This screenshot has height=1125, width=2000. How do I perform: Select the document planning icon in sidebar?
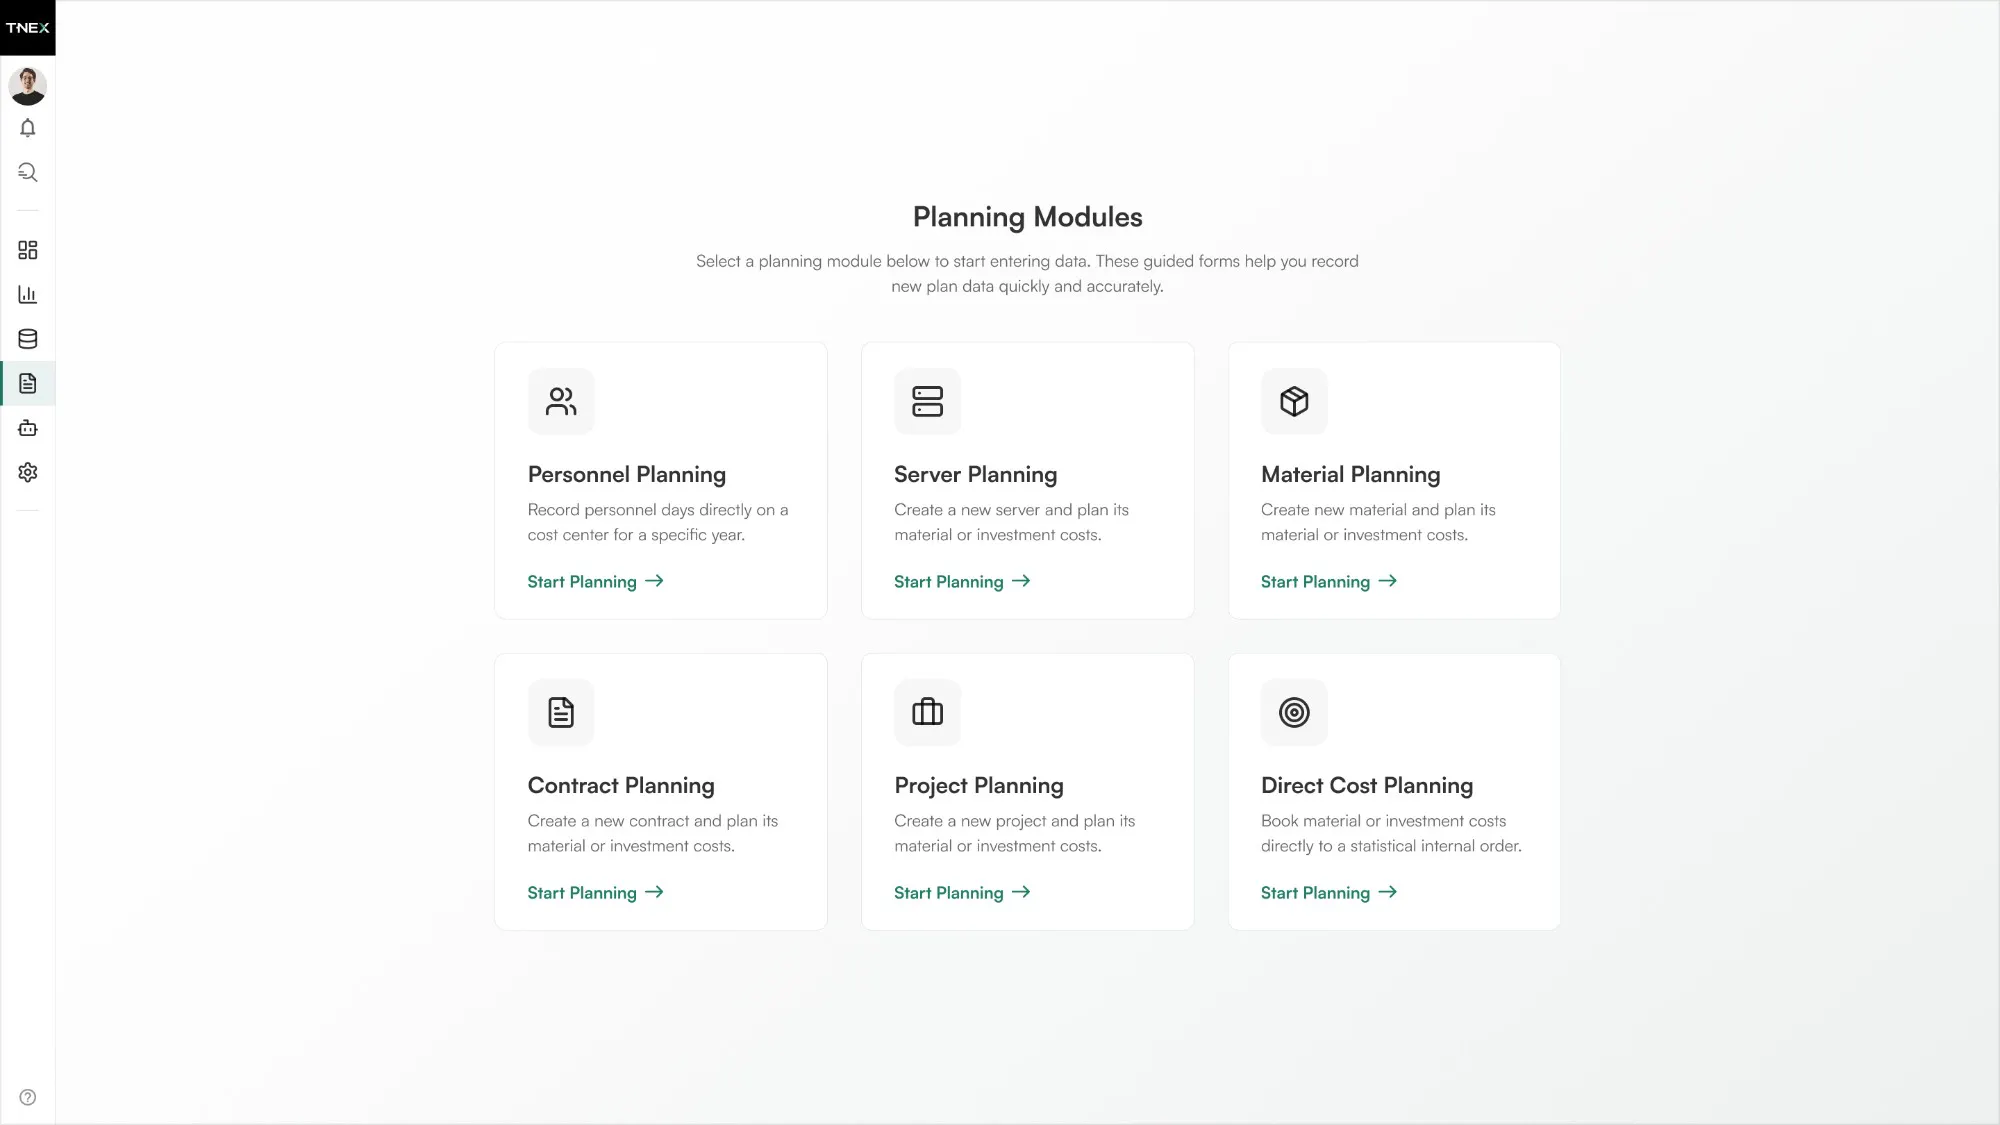(x=27, y=383)
